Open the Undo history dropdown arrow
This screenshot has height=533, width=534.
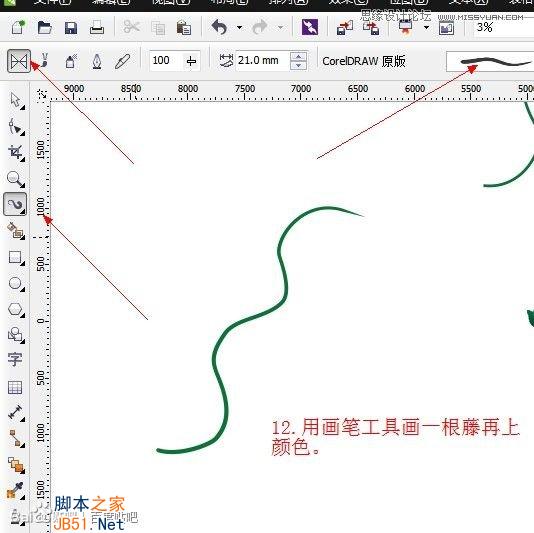pyautogui.click(x=239, y=27)
